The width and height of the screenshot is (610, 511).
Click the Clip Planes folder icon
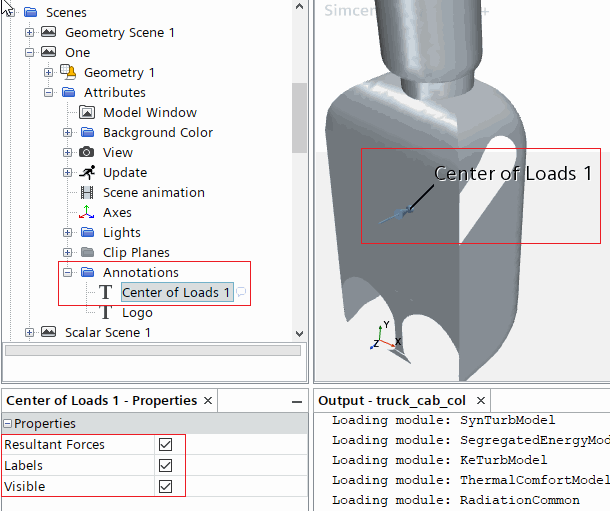coord(88,252)
